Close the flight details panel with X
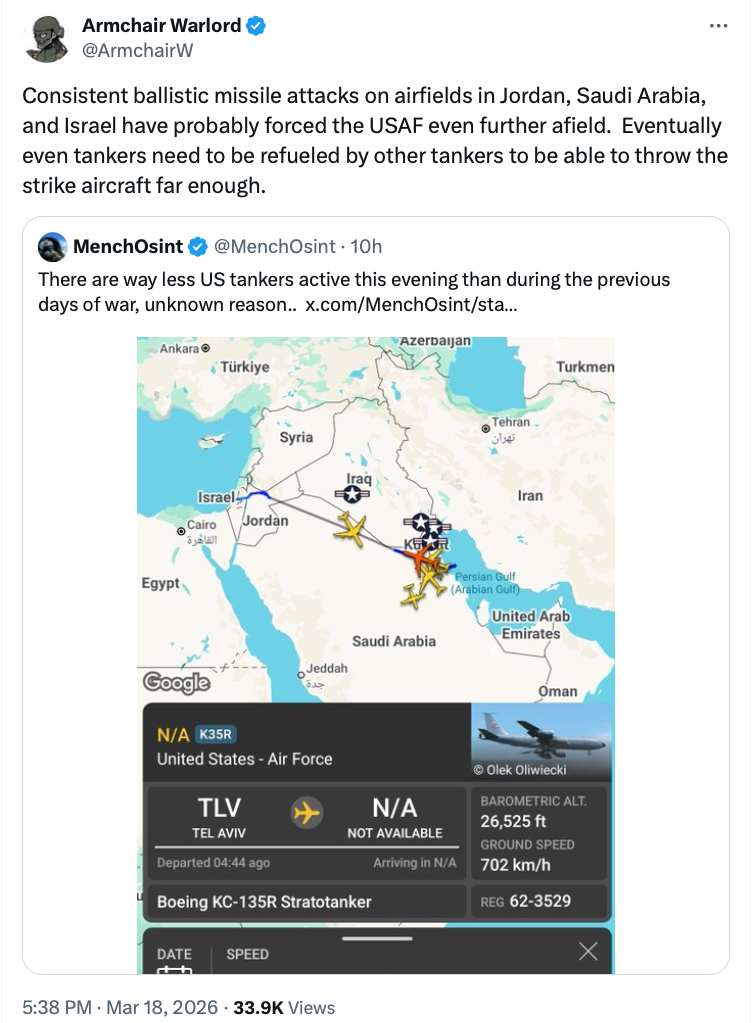754x1023 pixels. pos(588,951)
